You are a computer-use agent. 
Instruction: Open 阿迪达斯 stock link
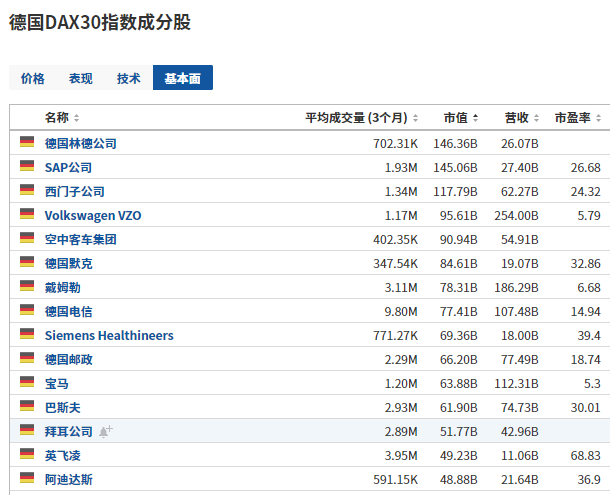pyautogui.click(x=68, y=479)
